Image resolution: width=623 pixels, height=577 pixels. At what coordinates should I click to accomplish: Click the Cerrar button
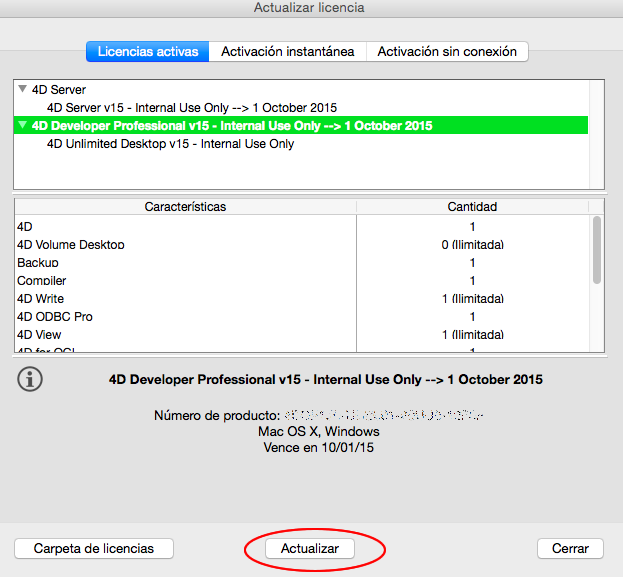[x=570, y=548]
